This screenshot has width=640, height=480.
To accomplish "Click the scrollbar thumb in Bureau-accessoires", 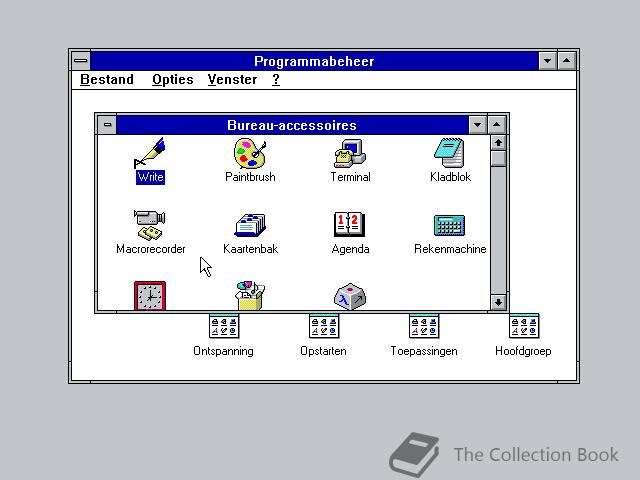I will coord(498,159).
